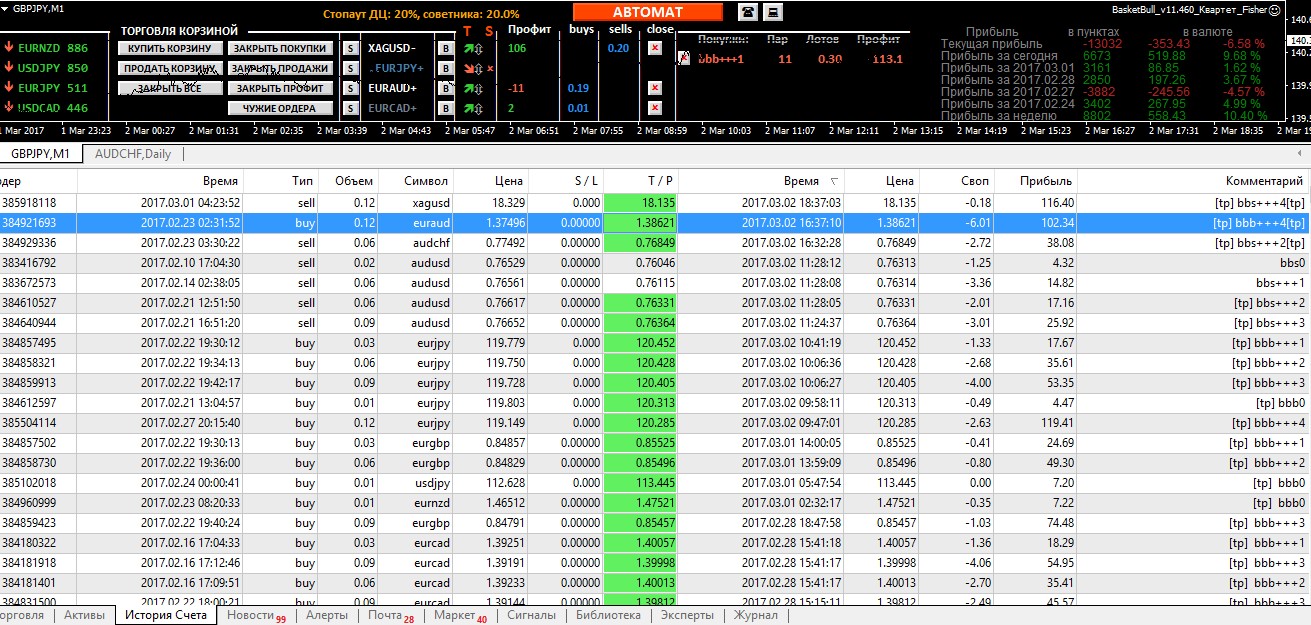The width and height of the screenshot is (1311, 625).
Task: Click the ЗАКРЫТЬ ПОКУПКИ button
Action: click(x=280, y=48)
